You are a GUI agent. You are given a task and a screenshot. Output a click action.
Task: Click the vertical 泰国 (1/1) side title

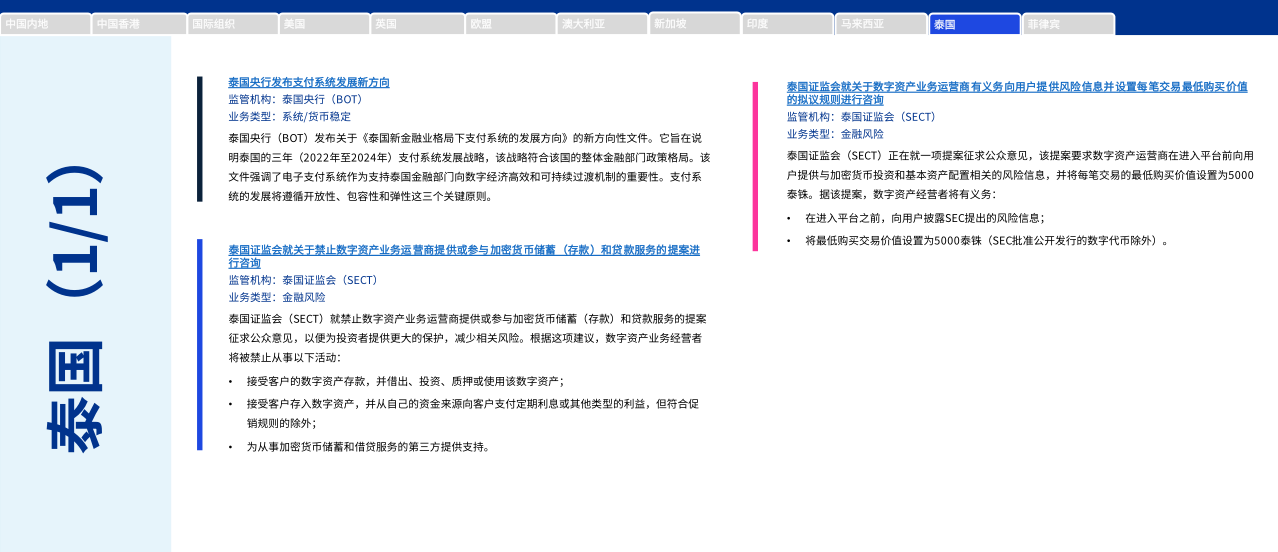(x=75, y=308)
